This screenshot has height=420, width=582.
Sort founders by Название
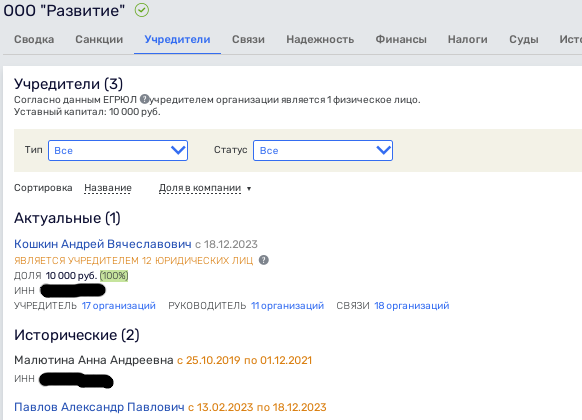point(108,188)
